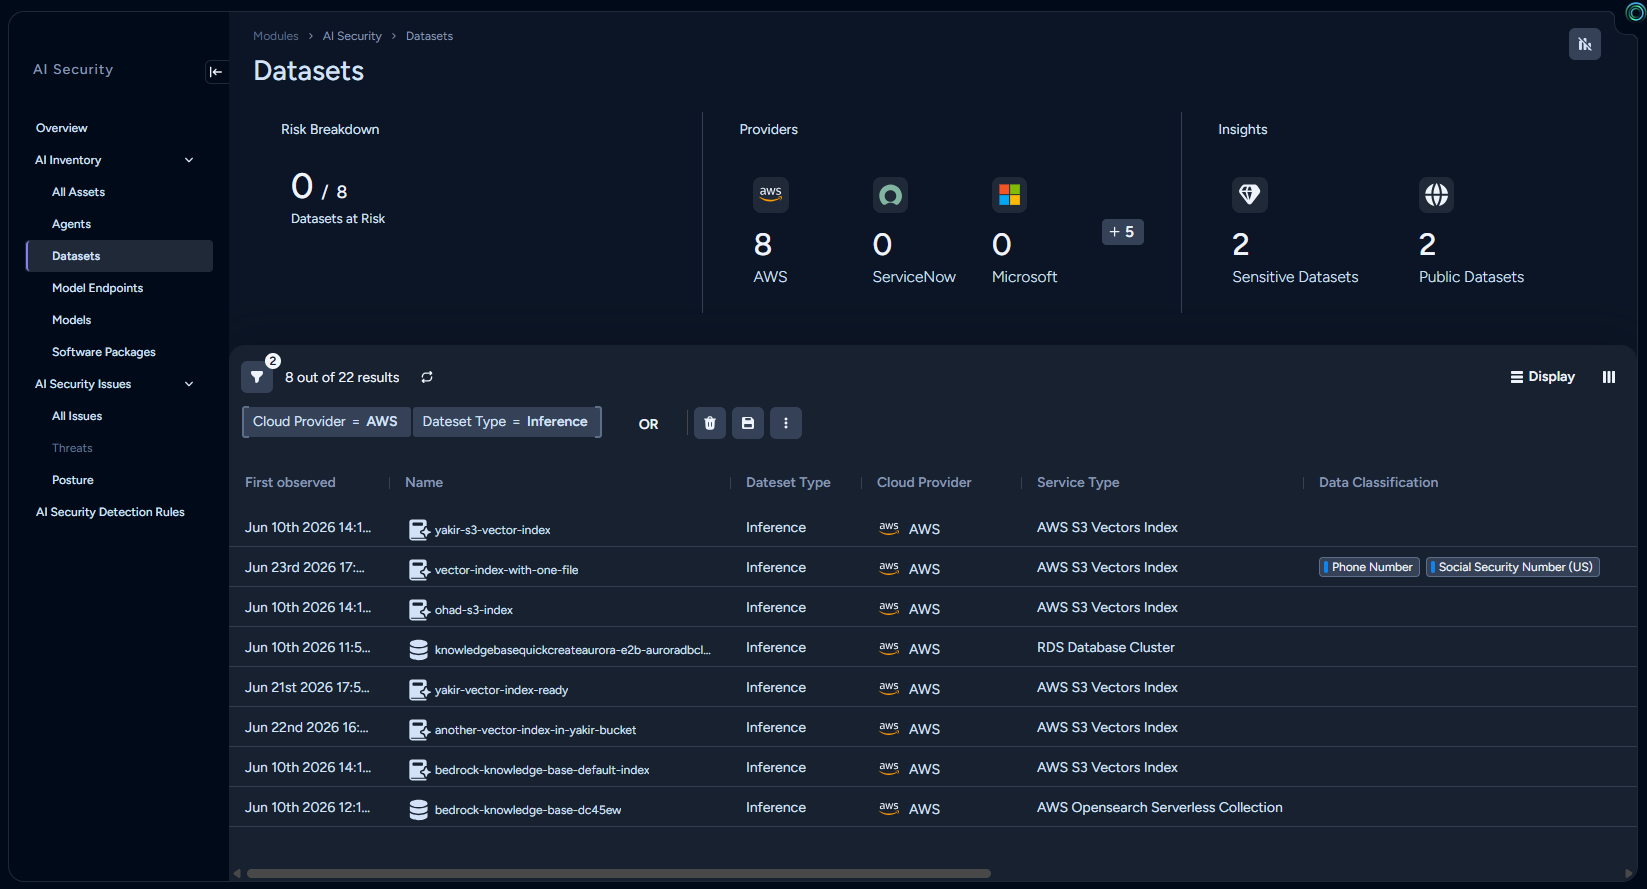Click the Sensitive Datasets diamond icon
The width and height of the screenshot is (1647, 889).
coord(1250,194)
